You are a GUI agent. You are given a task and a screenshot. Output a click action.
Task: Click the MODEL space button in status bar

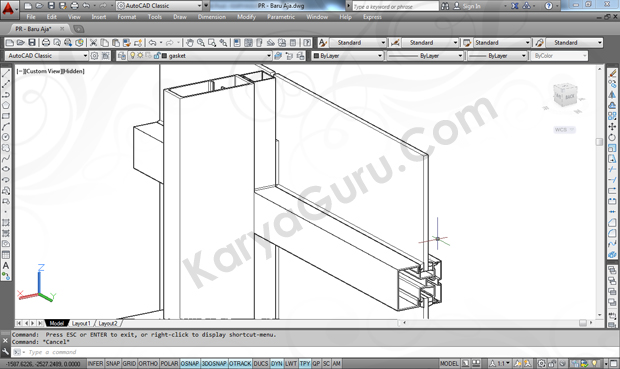coord(449,363)
